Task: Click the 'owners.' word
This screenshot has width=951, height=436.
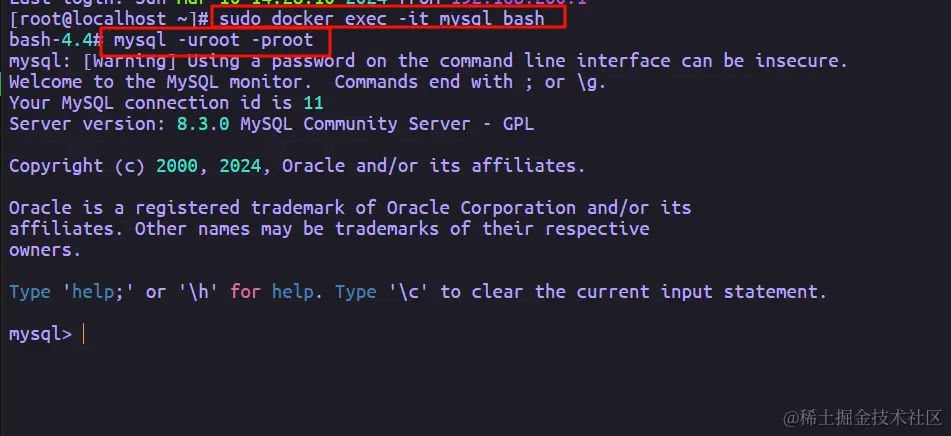Action: click(45, 250)
